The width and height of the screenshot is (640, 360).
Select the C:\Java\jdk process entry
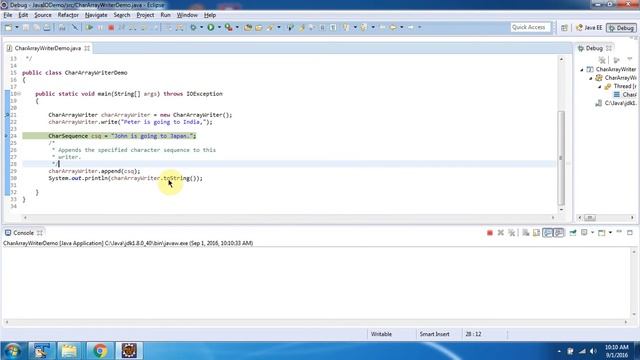(616, 103)
